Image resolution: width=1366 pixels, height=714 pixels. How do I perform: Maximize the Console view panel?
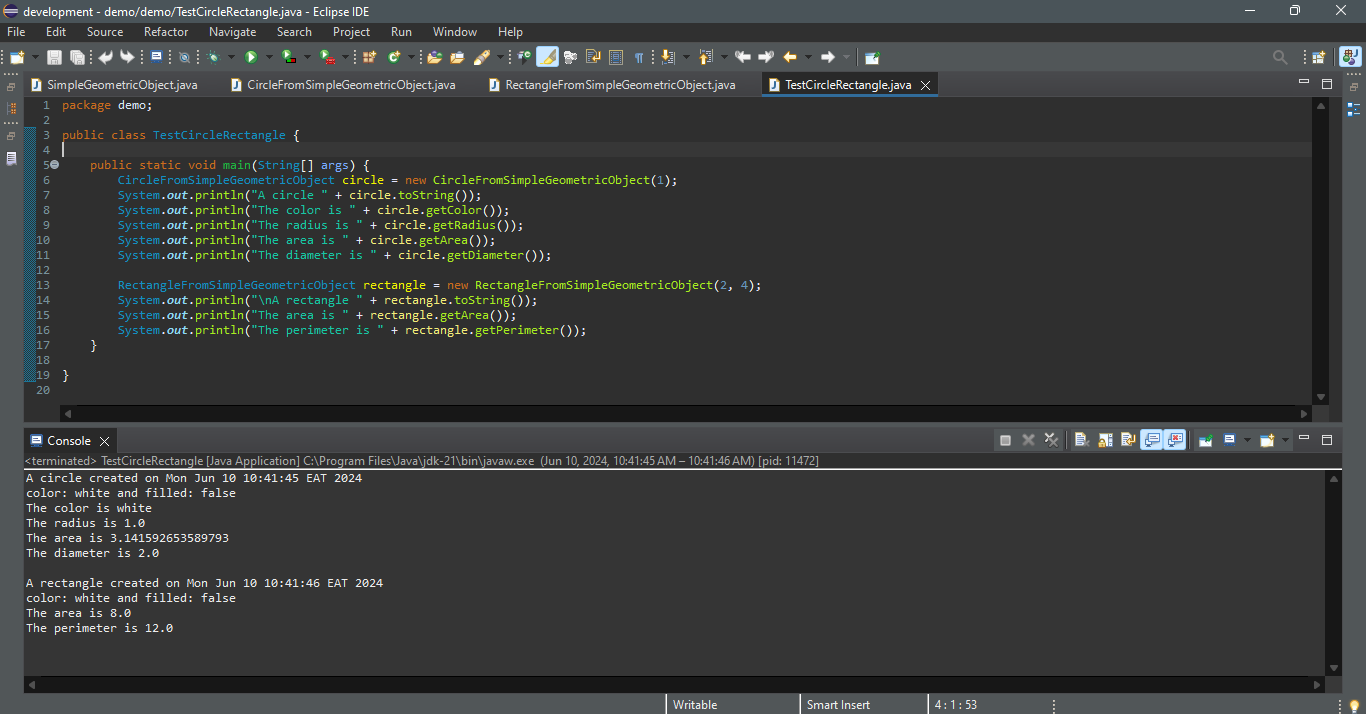pyautogui.click(x=1327, y=440)
